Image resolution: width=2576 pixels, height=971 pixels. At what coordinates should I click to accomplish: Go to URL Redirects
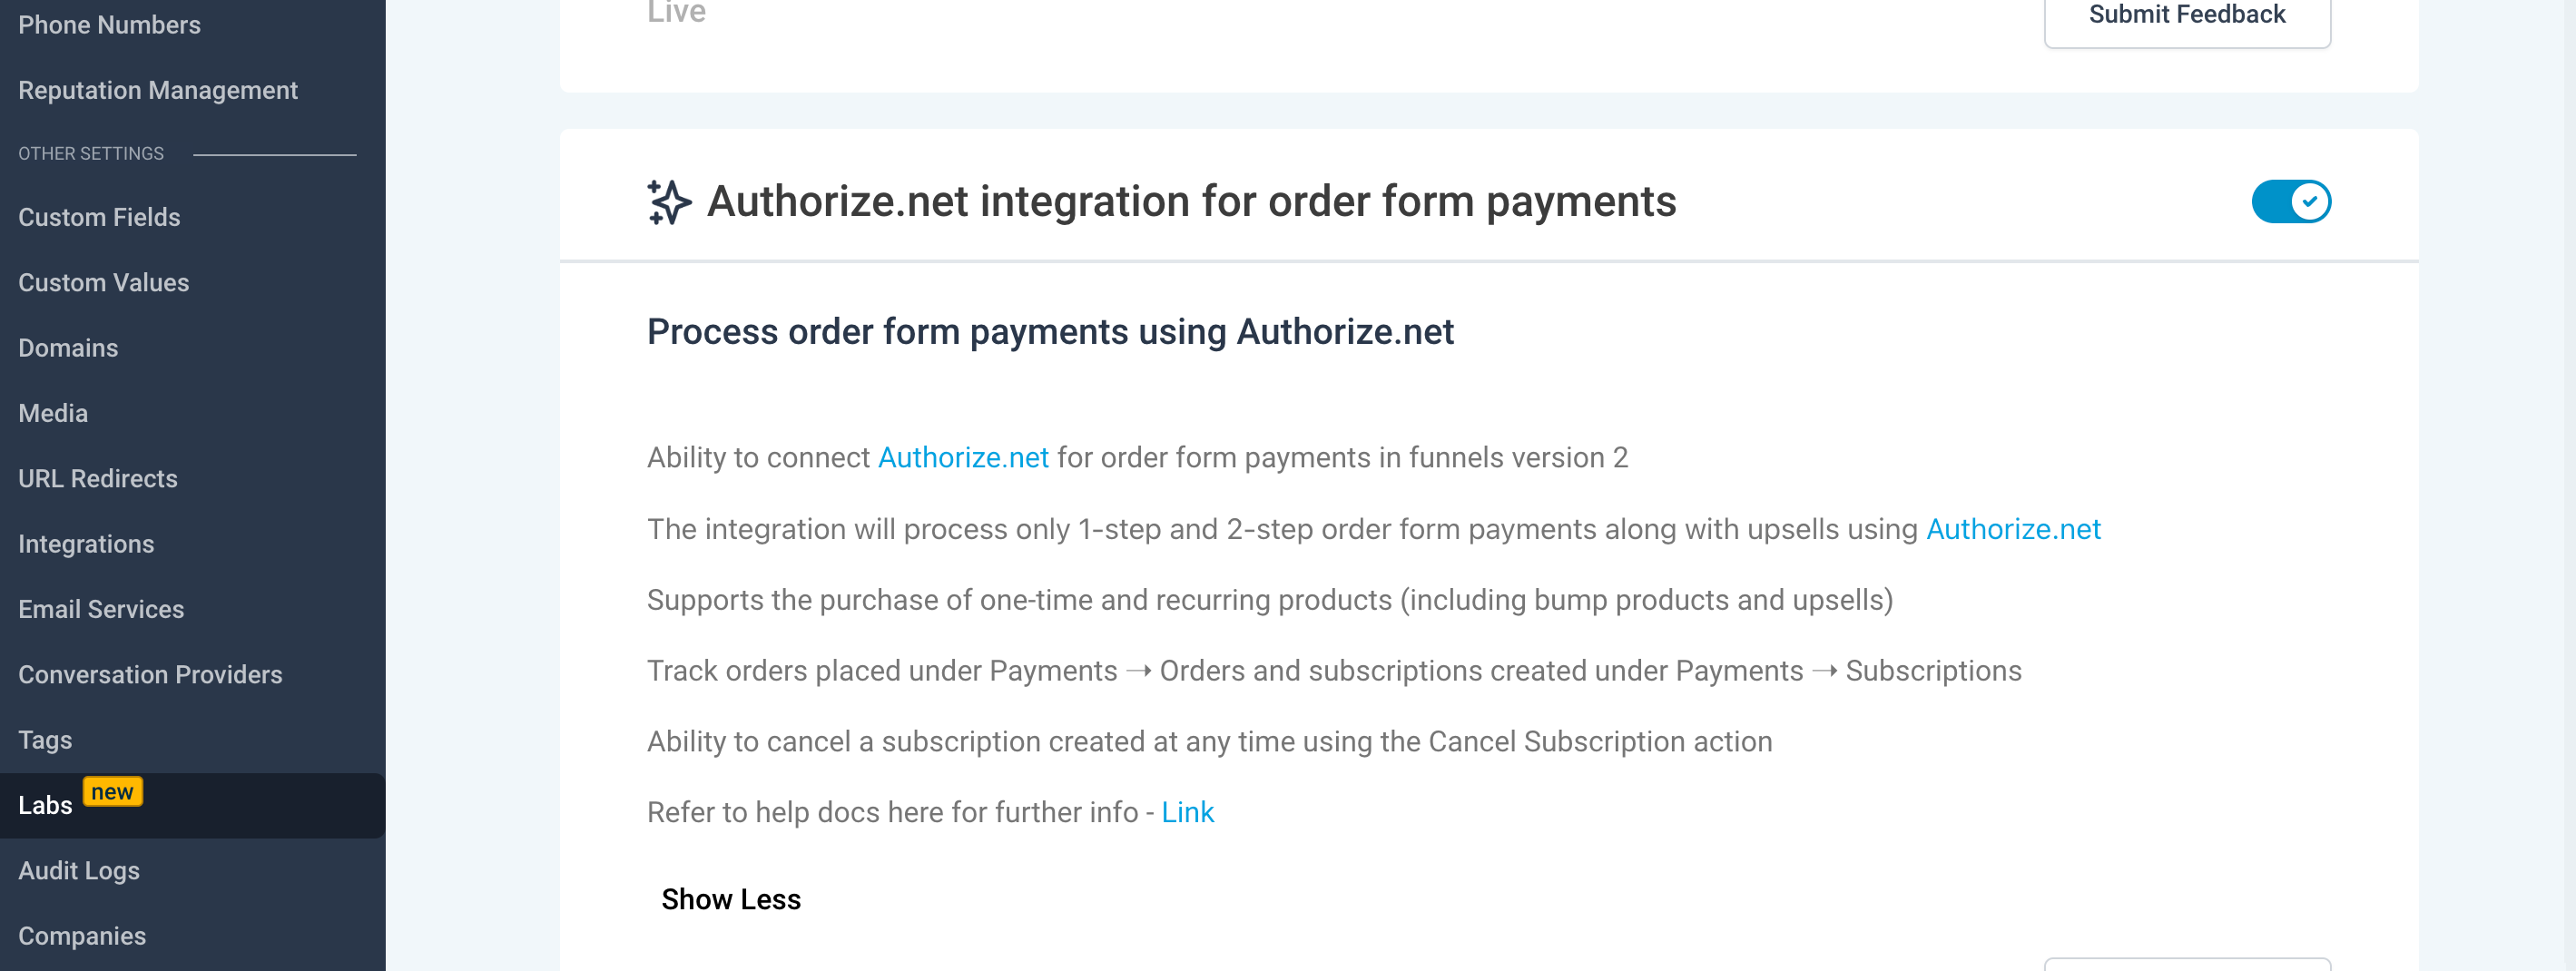pyautogui.click(x=98, y=478)
